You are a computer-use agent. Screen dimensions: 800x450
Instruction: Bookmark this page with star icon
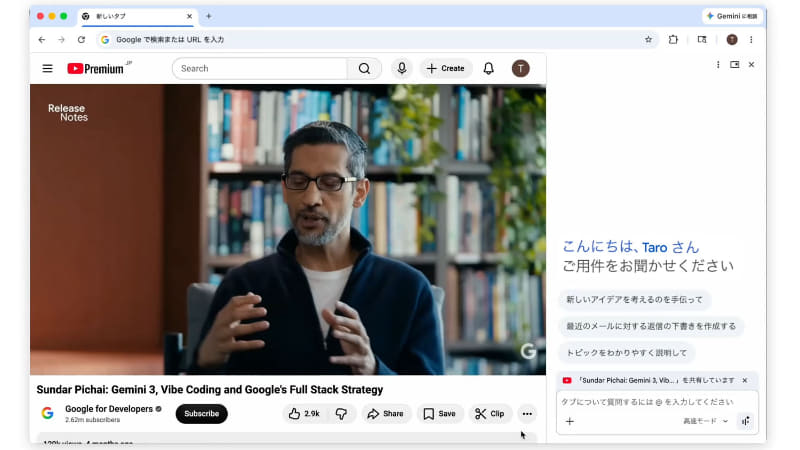[648, 39]
